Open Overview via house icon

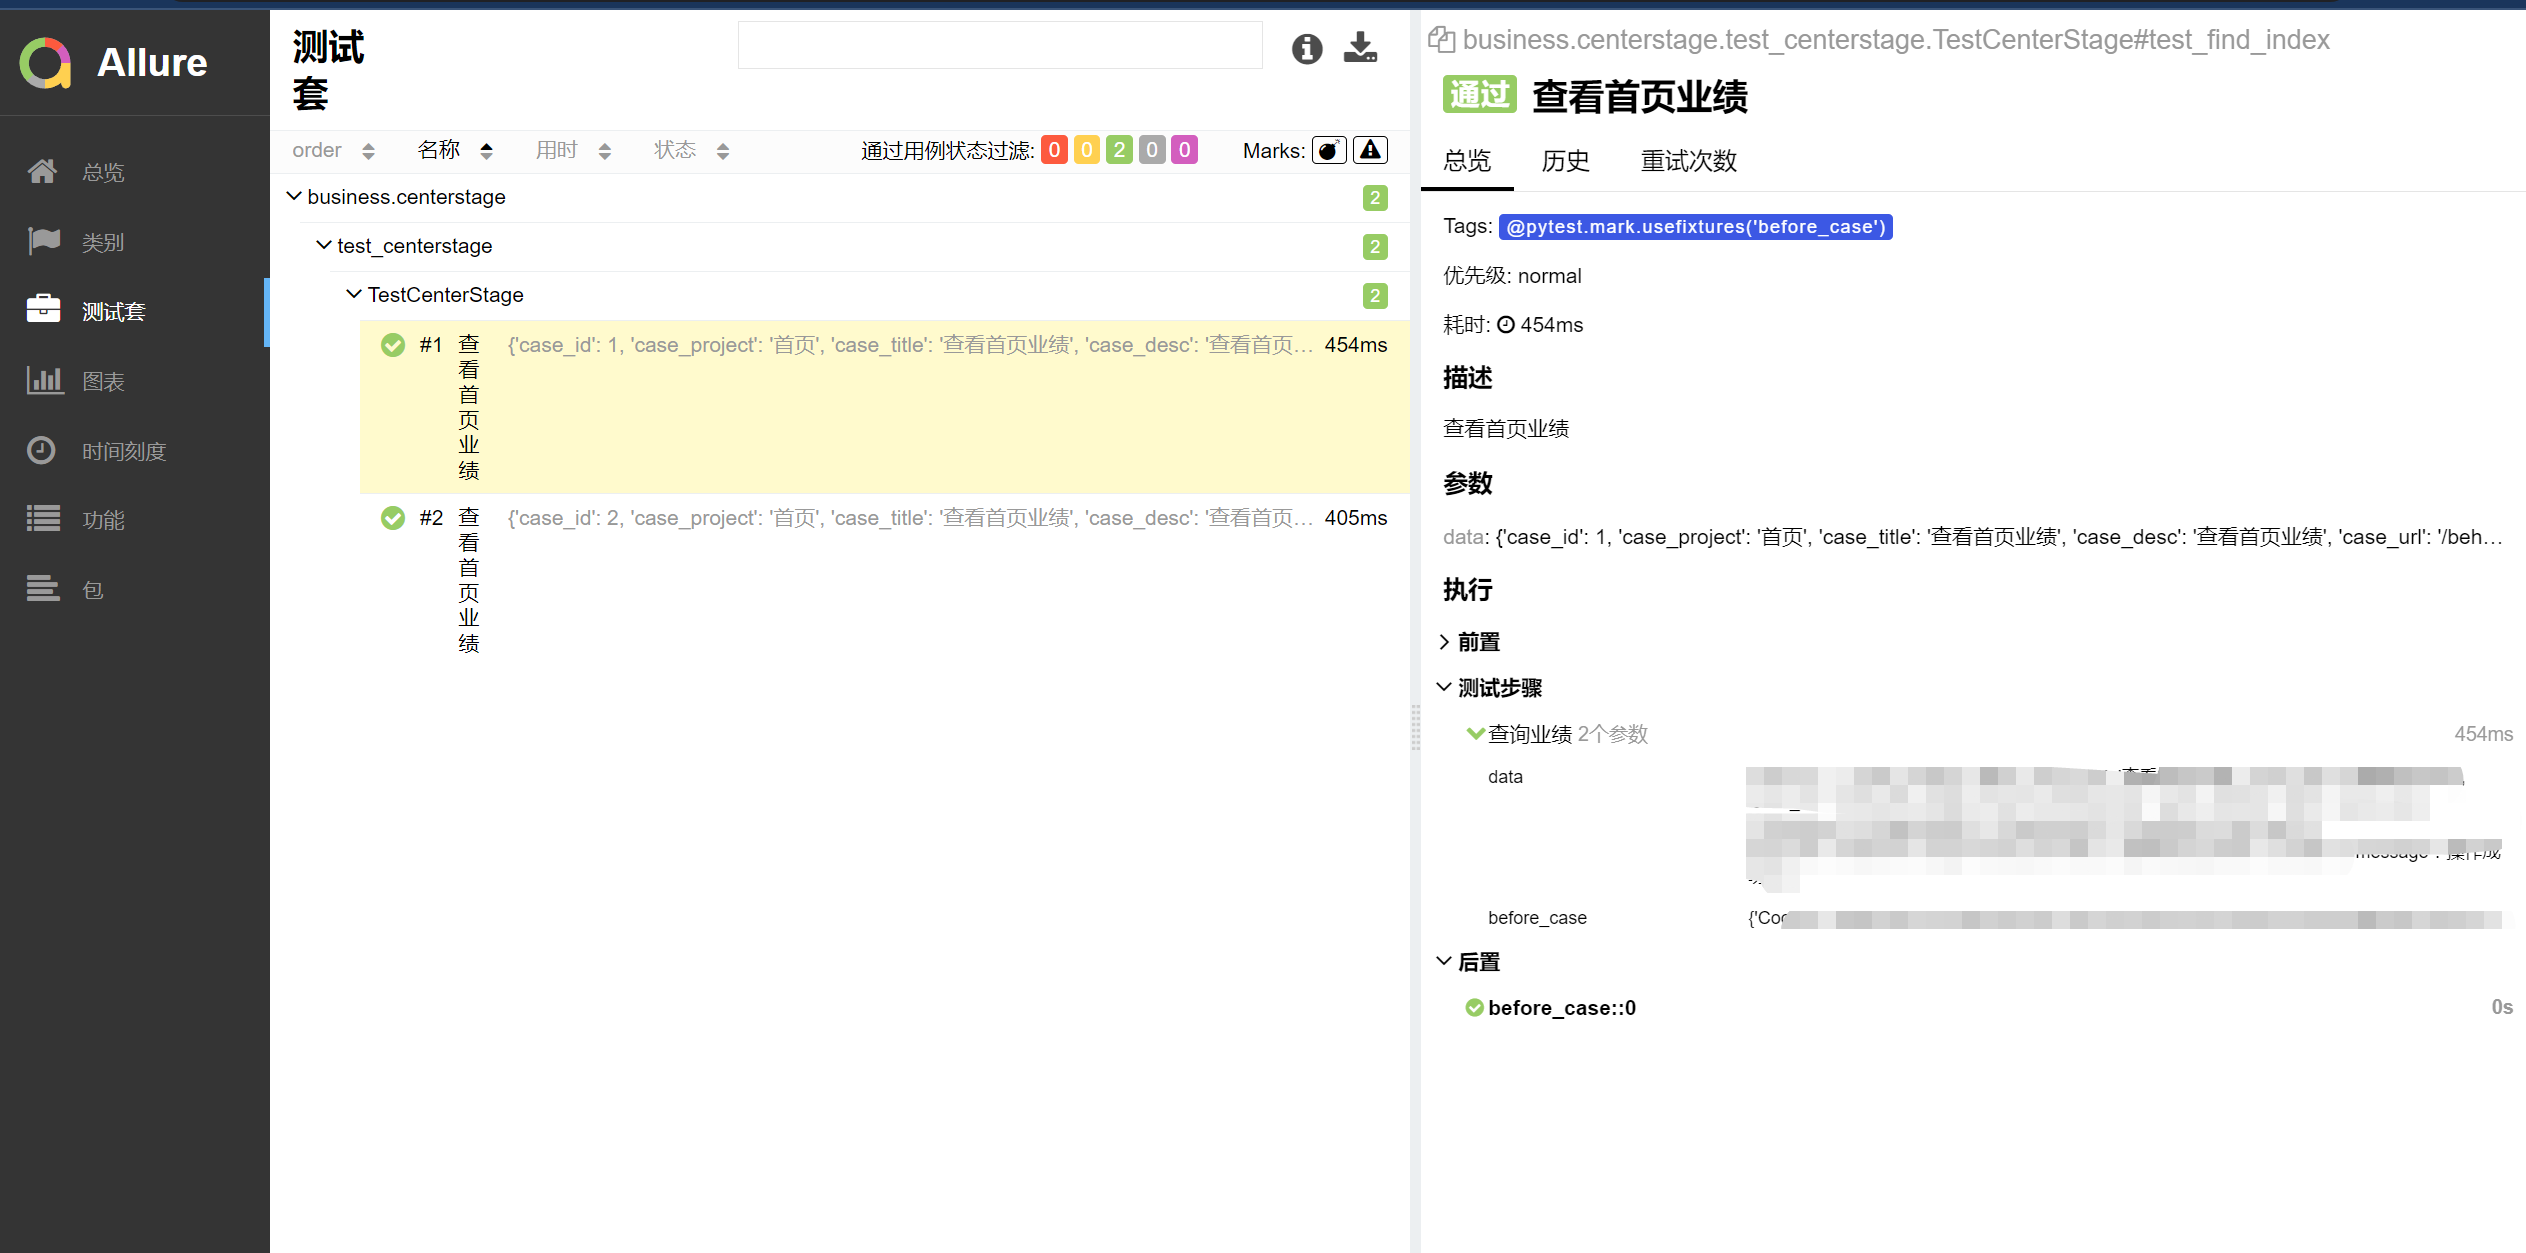[42, 172]
